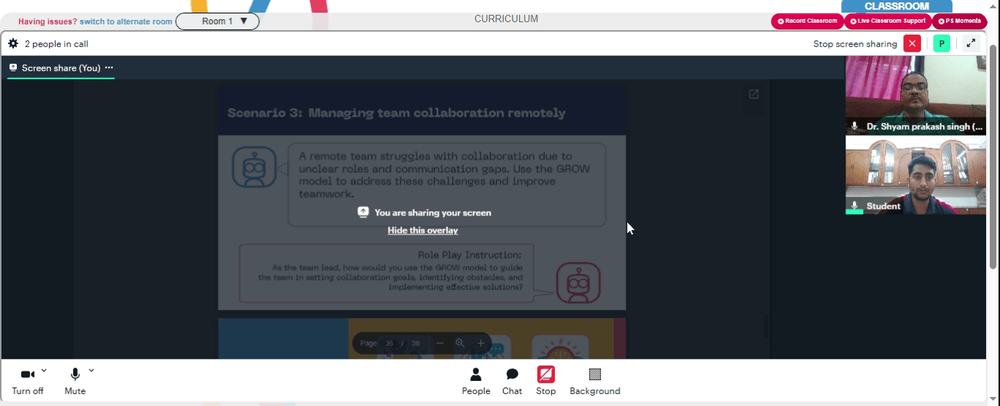Click the page number field showing 35
The width and height of the screenshot is (1000, 406).
pos(390,344)
